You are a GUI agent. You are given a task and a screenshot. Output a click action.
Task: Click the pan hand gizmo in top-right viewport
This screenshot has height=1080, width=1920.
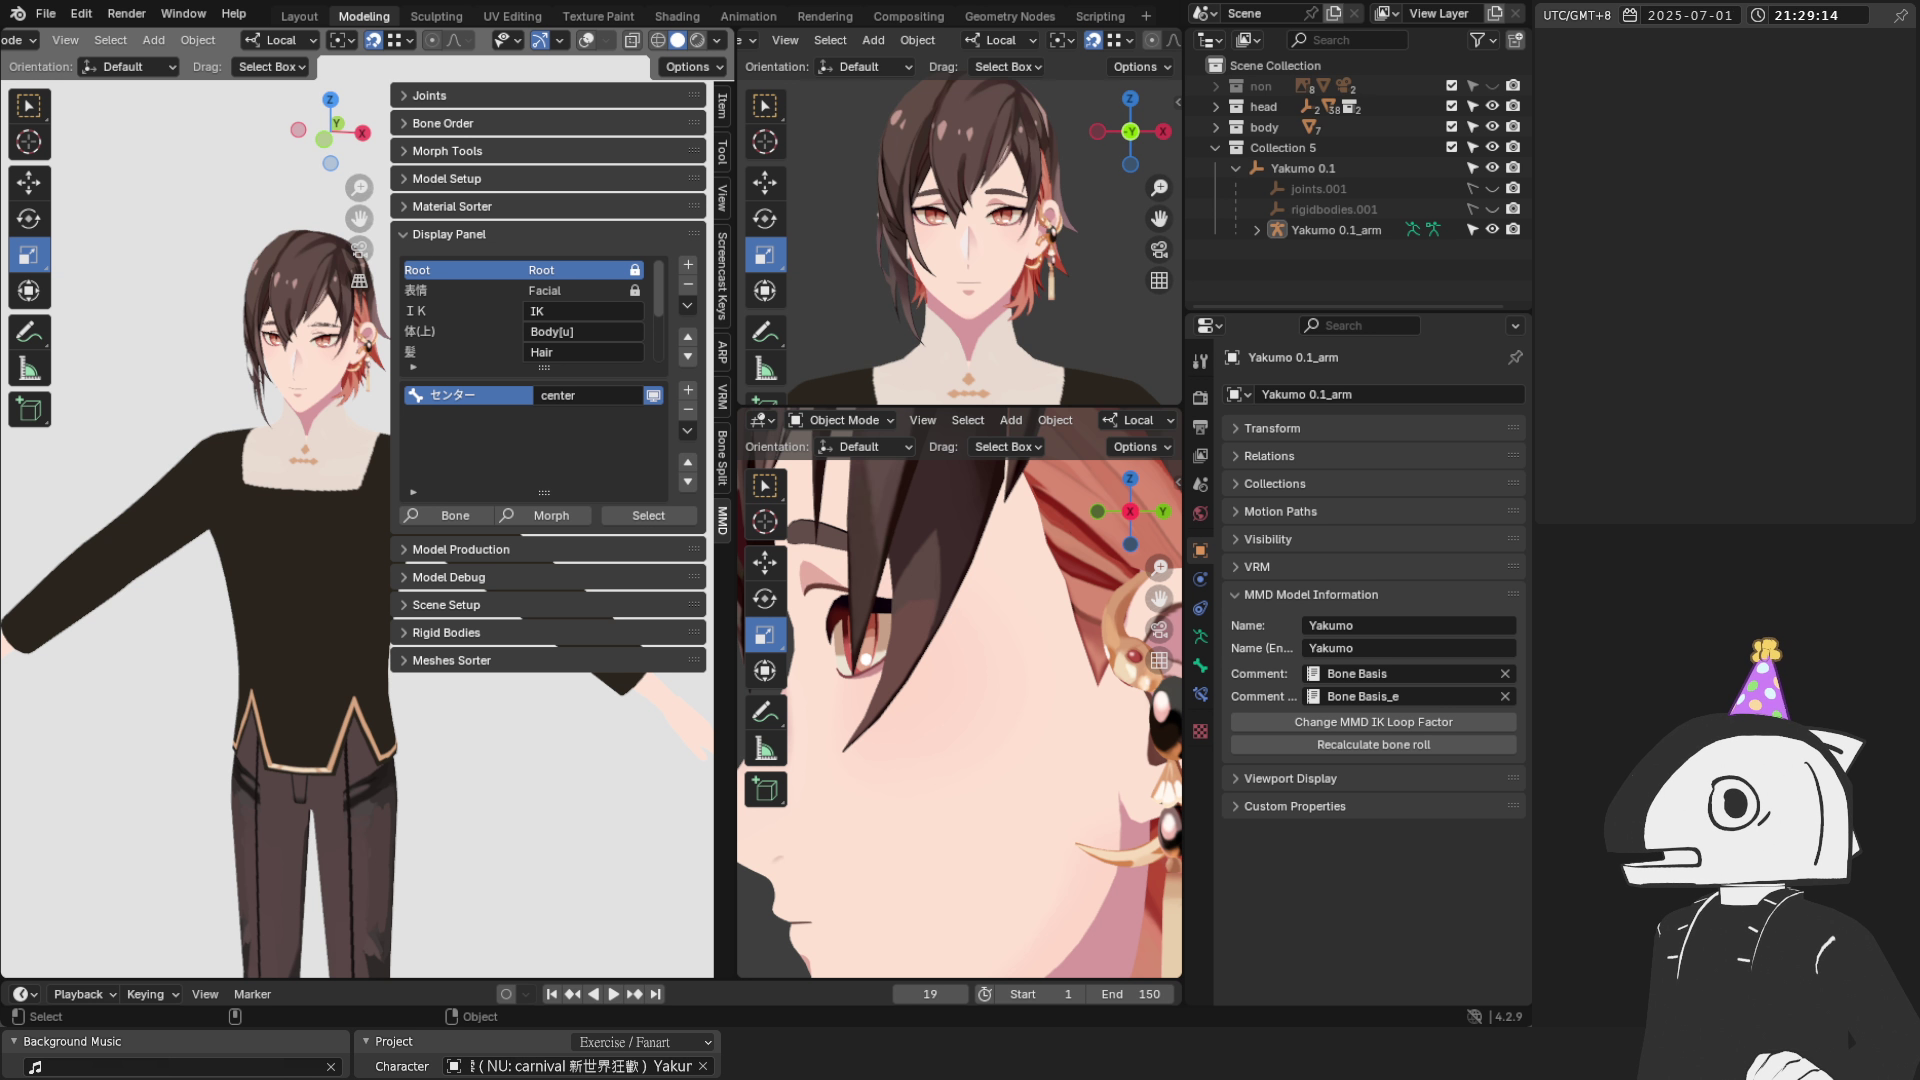pyautogui.click(x=1159, y=219)
